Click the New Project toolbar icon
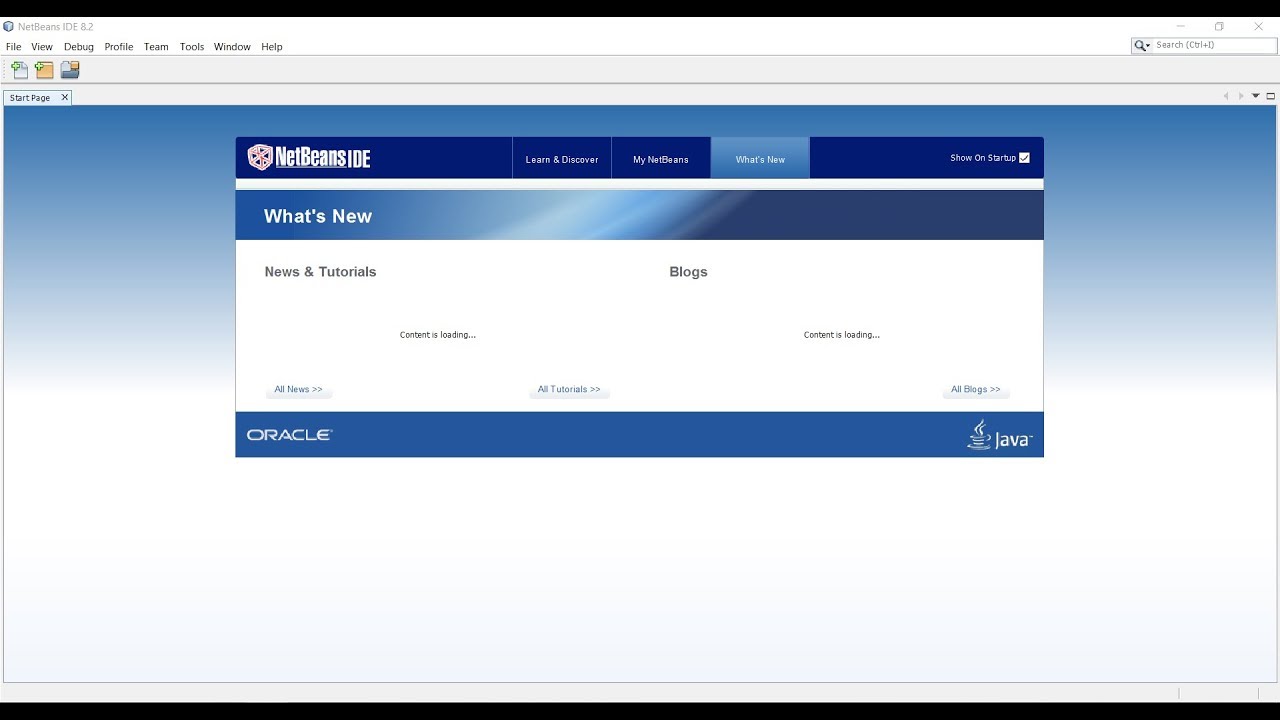This screenshot has width=1280, height=720. point(44,70)
